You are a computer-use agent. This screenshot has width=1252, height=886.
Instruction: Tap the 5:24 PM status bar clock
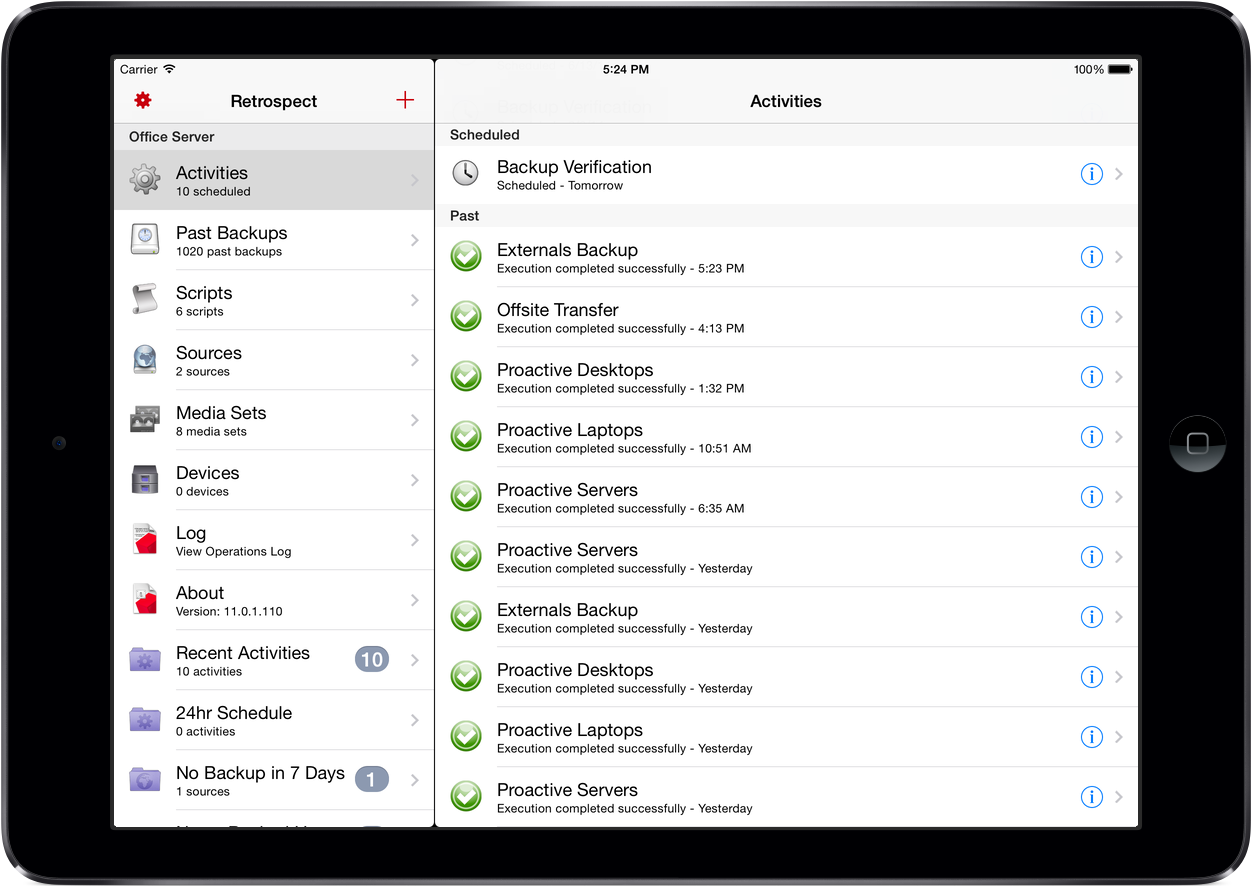point(626,70)
